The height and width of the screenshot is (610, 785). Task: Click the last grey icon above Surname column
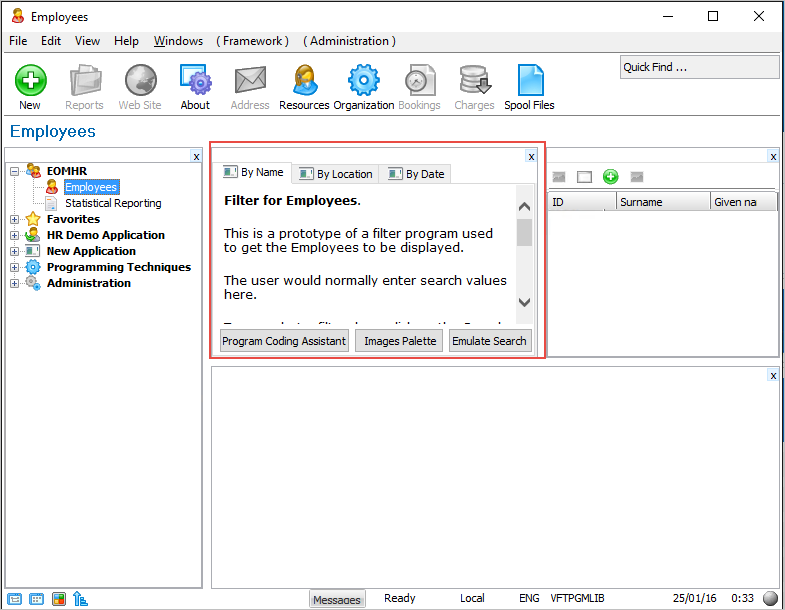[x=636, y=177]
